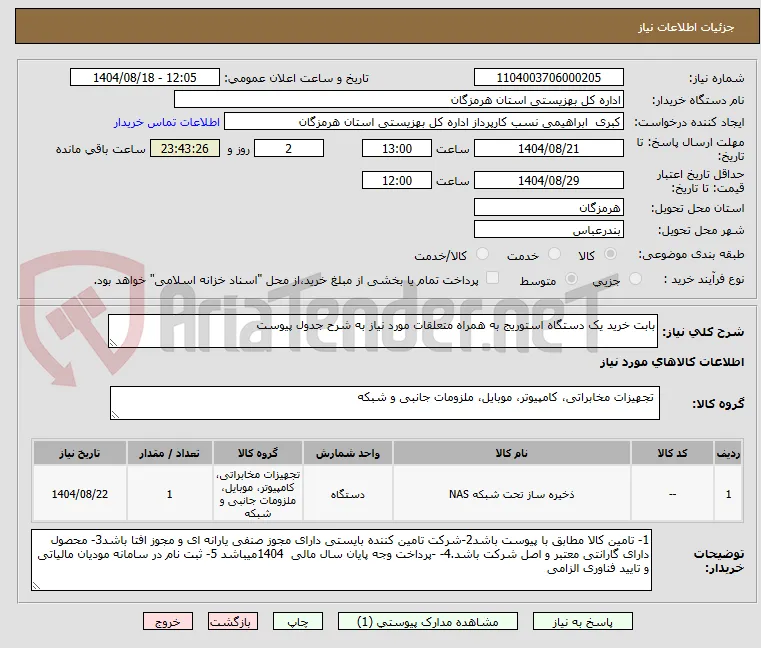Click the تعداد / مقدار column header
761x648 pixels.
coord(169,453)
